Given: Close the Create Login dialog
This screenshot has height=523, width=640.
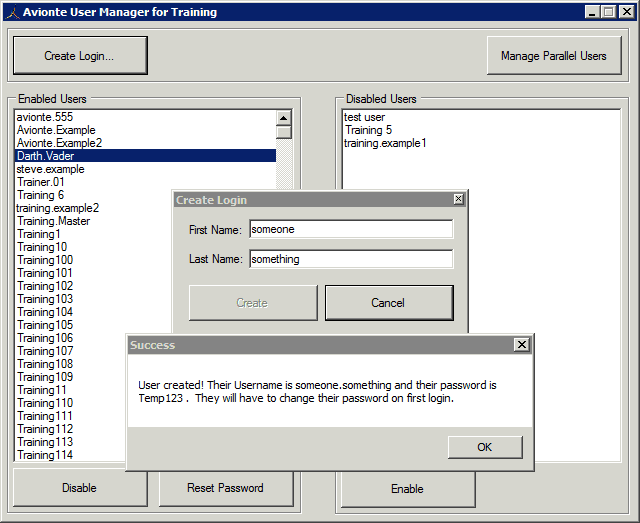Looking at the screenshot, I should coord(458,199).
